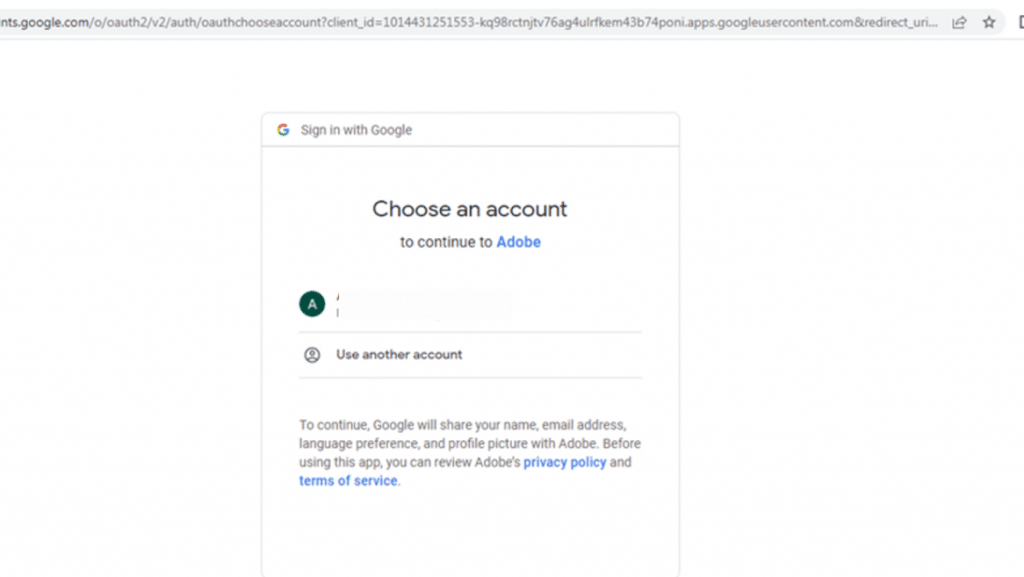The width and height of the screenshot is (1024, 577).
Task: Click the 'to continue to' text
Action: [x=446, y=242]
